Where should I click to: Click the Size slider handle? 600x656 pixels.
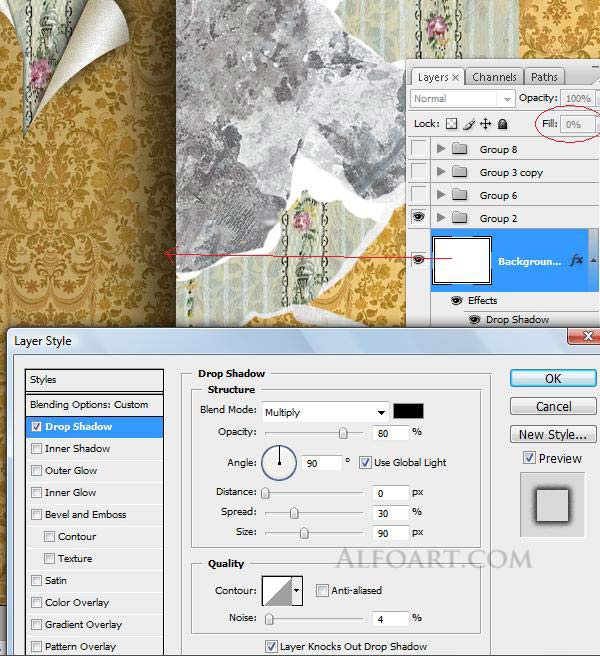pyautogui.click(x=304, y=533)
